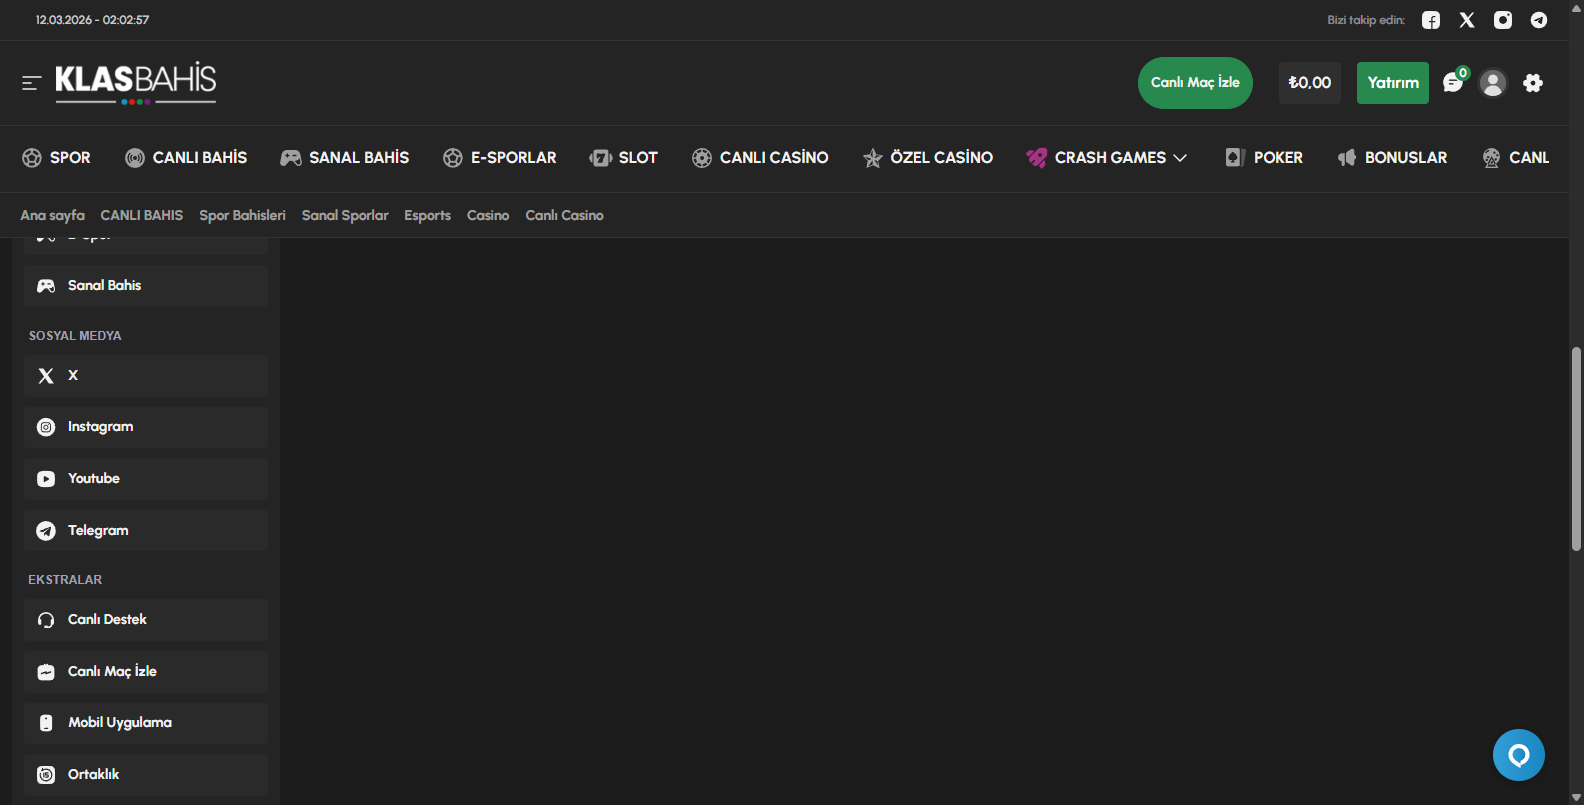Image resolution: width=1584 pixels, height=805 pixels.
Task: Open Youtube in the sidebar social list
Action: tap(146, 479)
